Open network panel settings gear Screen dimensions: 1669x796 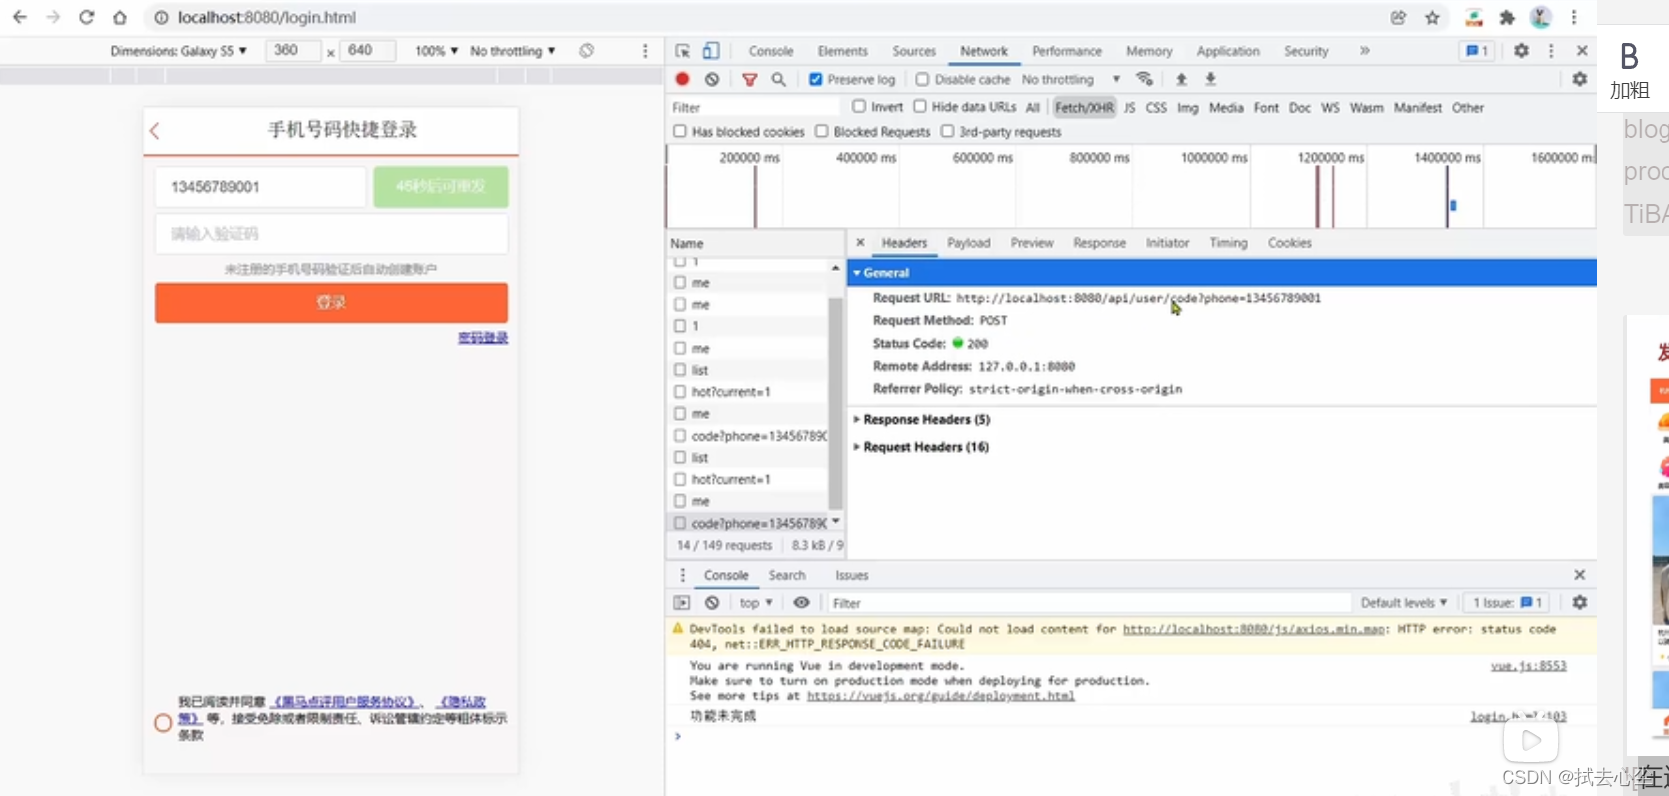click(x=1580, y=79)
